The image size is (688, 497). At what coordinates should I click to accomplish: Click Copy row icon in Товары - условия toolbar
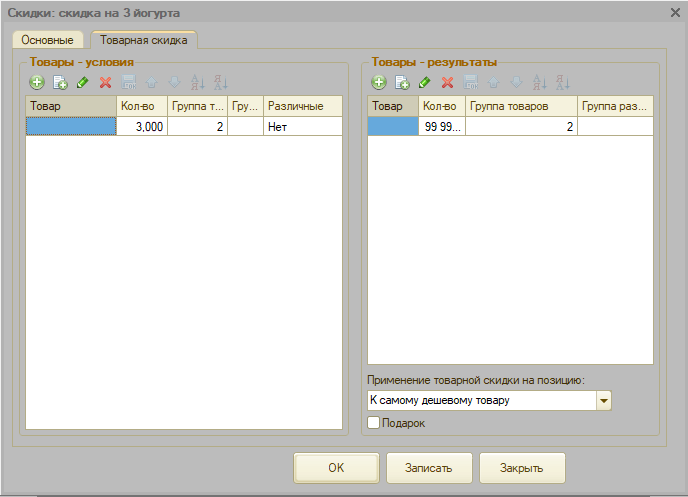60,82
